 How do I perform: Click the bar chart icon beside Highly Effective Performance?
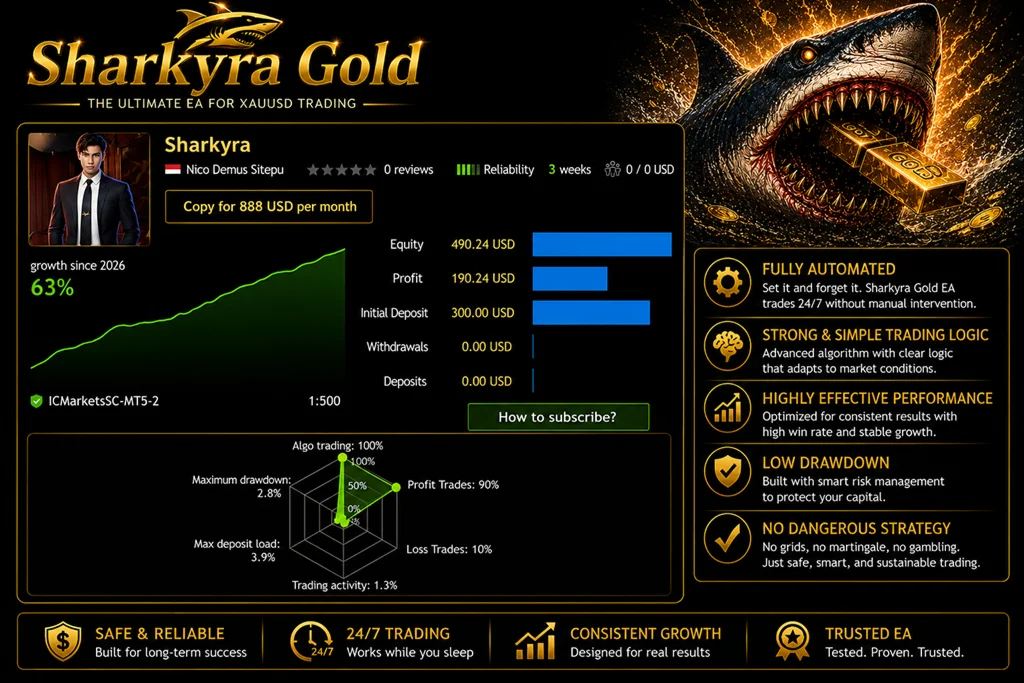click(x=728, y=407)
